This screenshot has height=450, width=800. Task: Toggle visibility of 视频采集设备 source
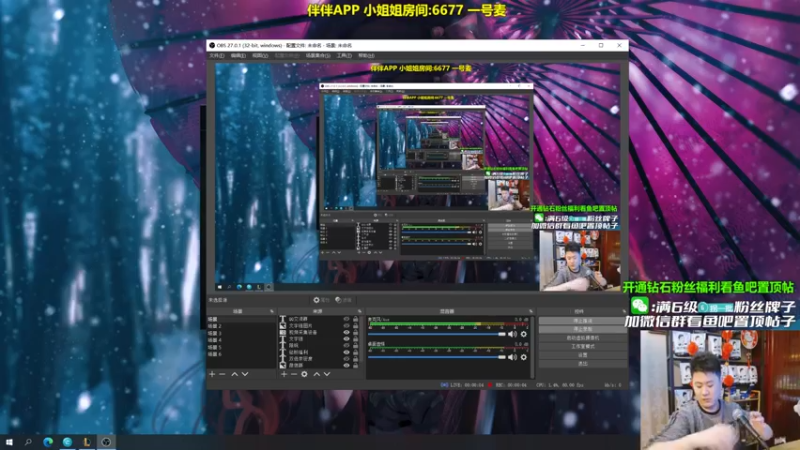coord(346,332)
